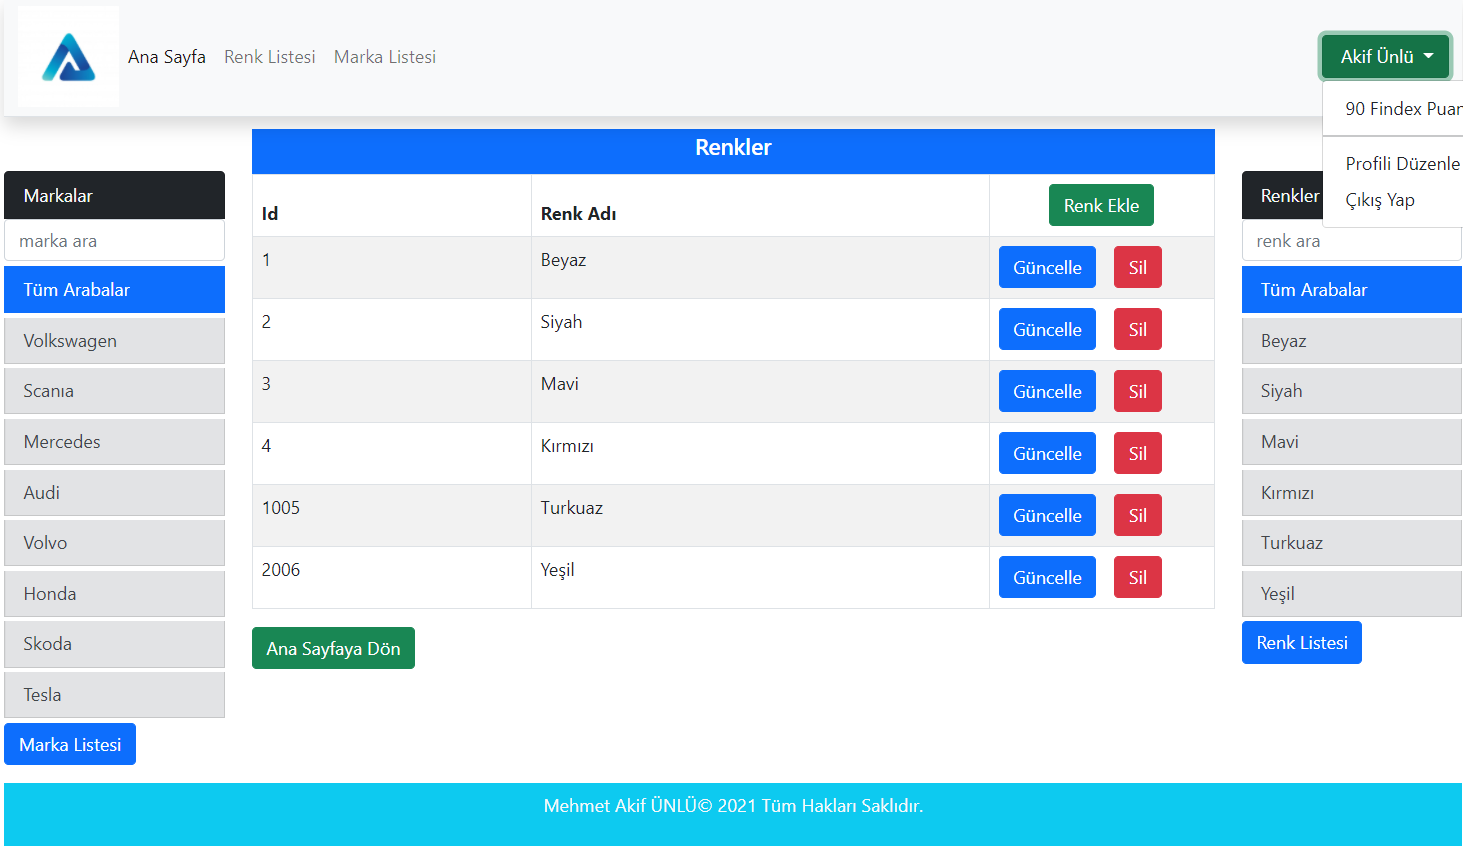Select Kırmızı in the right color list
Image resolution: width=1463 pixels, height=846 pixels.
[x=1351, y=492]
